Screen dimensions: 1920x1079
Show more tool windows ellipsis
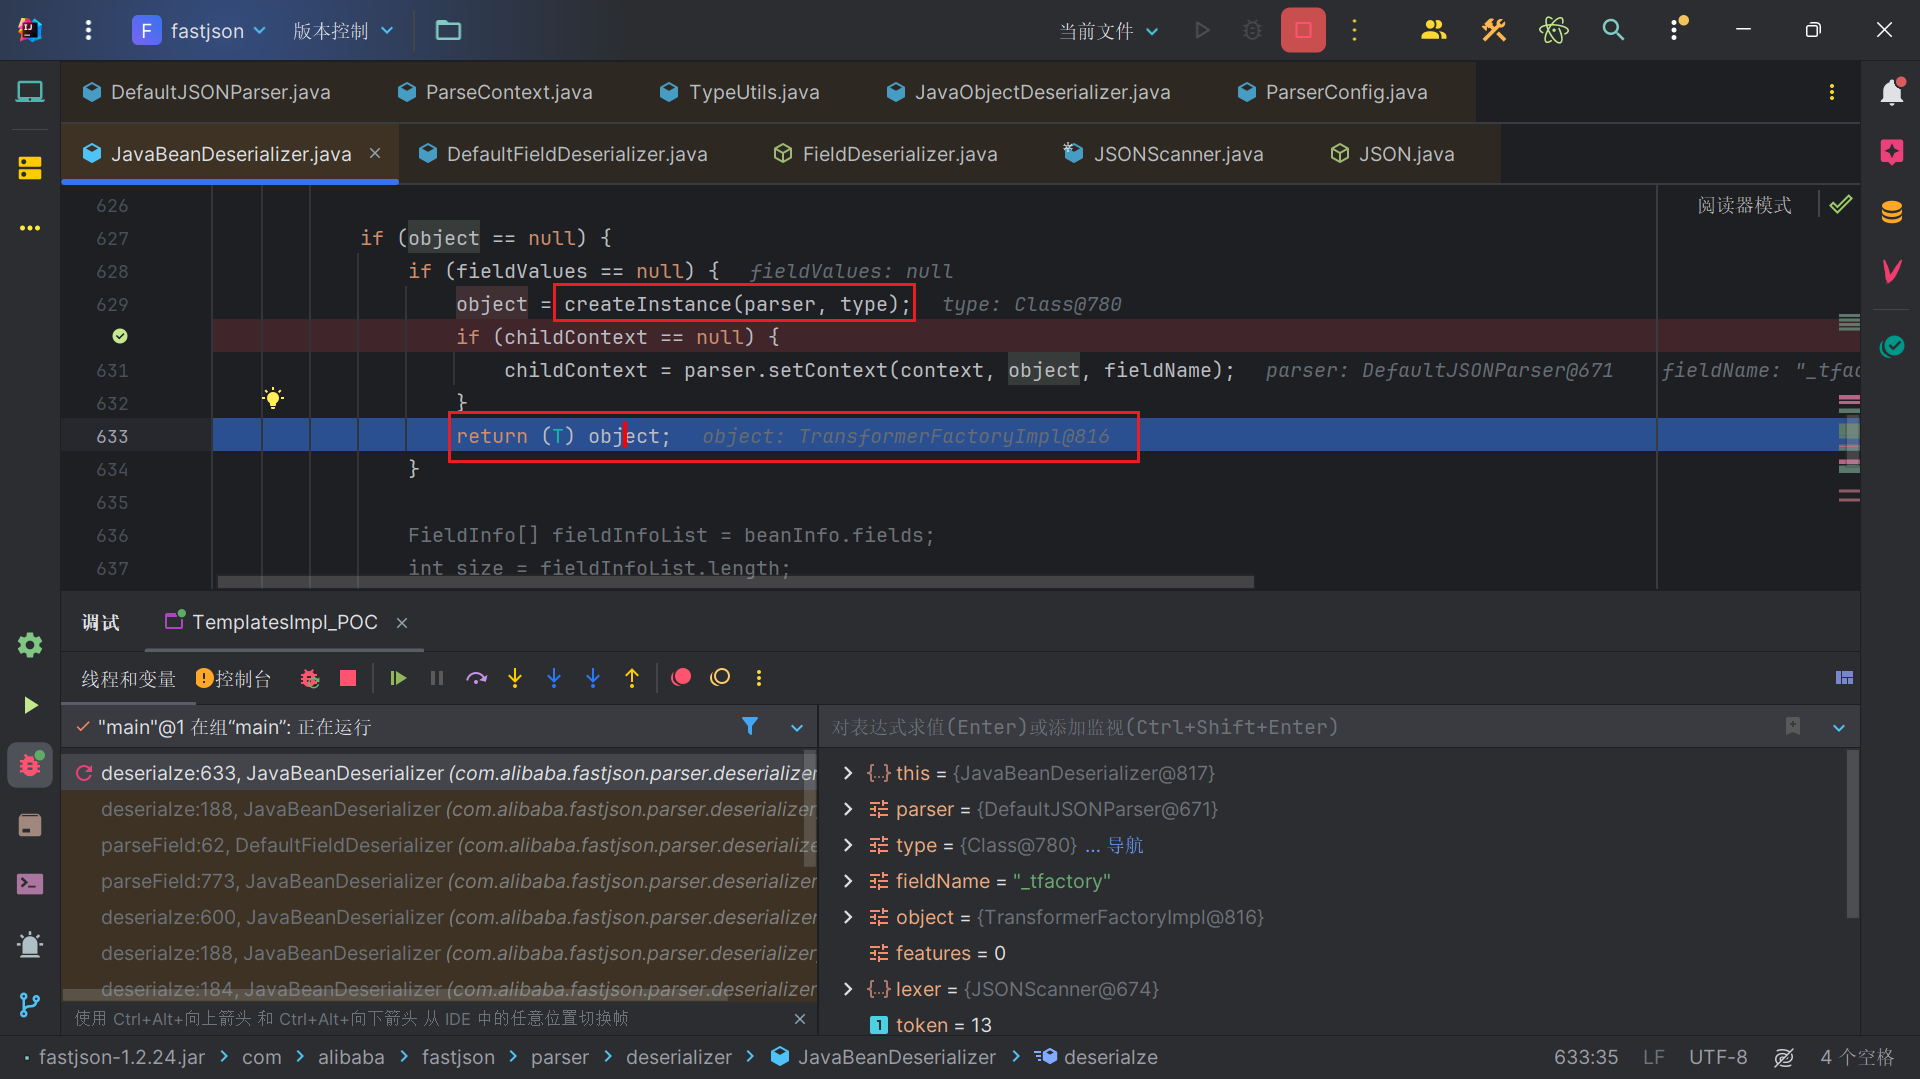[x=30, y=228]
